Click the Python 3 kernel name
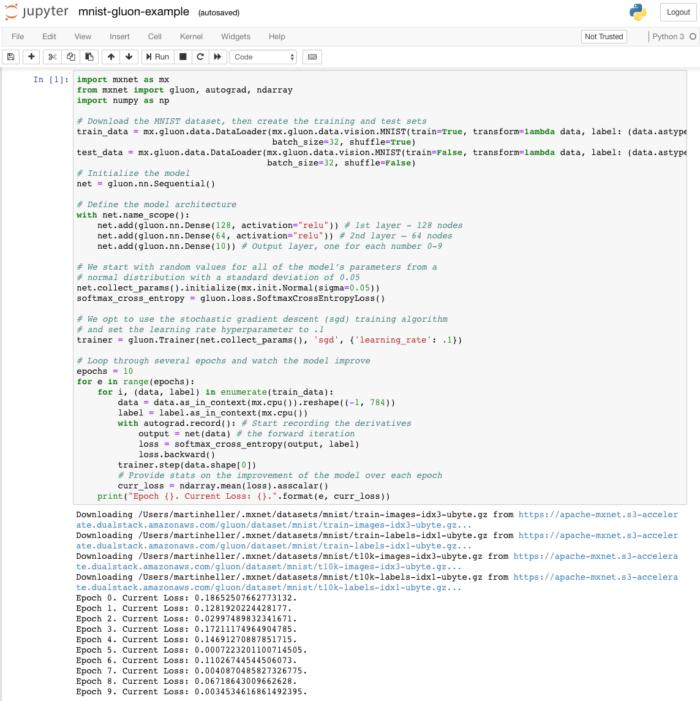The image size is (700, 701). pos(668,37)
